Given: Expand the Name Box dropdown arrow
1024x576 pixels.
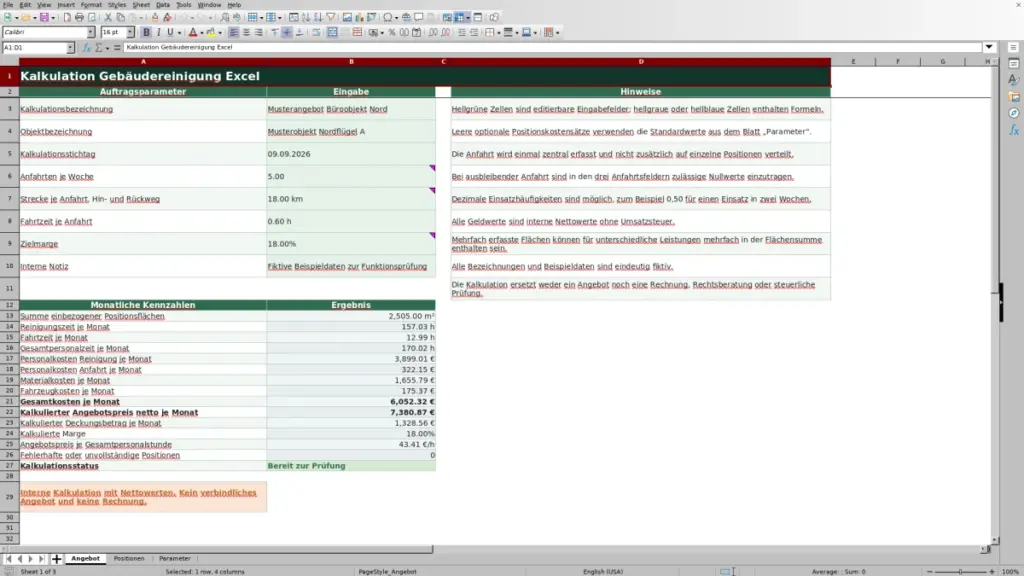Looking at the screenshot, I should click(70, 48).
